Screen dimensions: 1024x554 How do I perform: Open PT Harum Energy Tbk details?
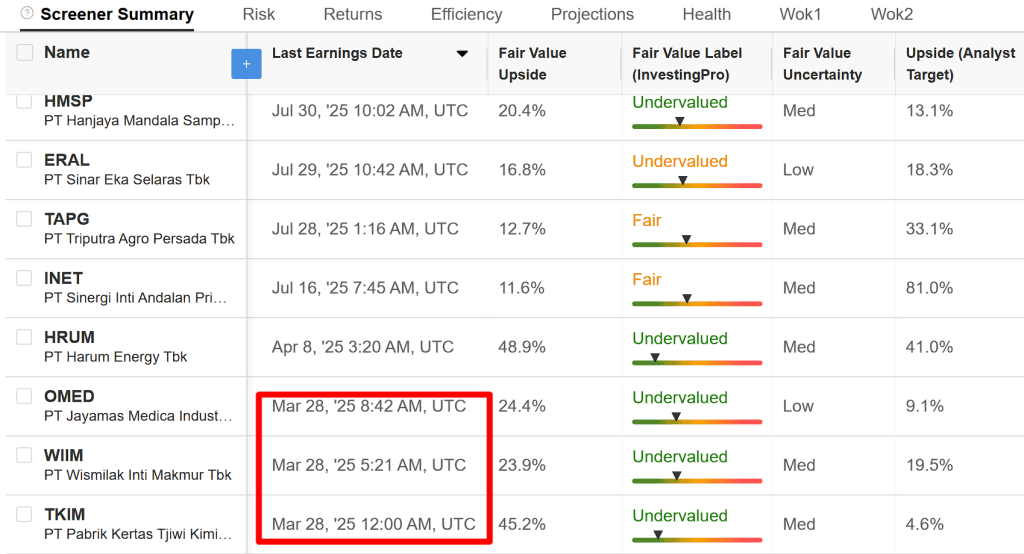coord(115,357)
